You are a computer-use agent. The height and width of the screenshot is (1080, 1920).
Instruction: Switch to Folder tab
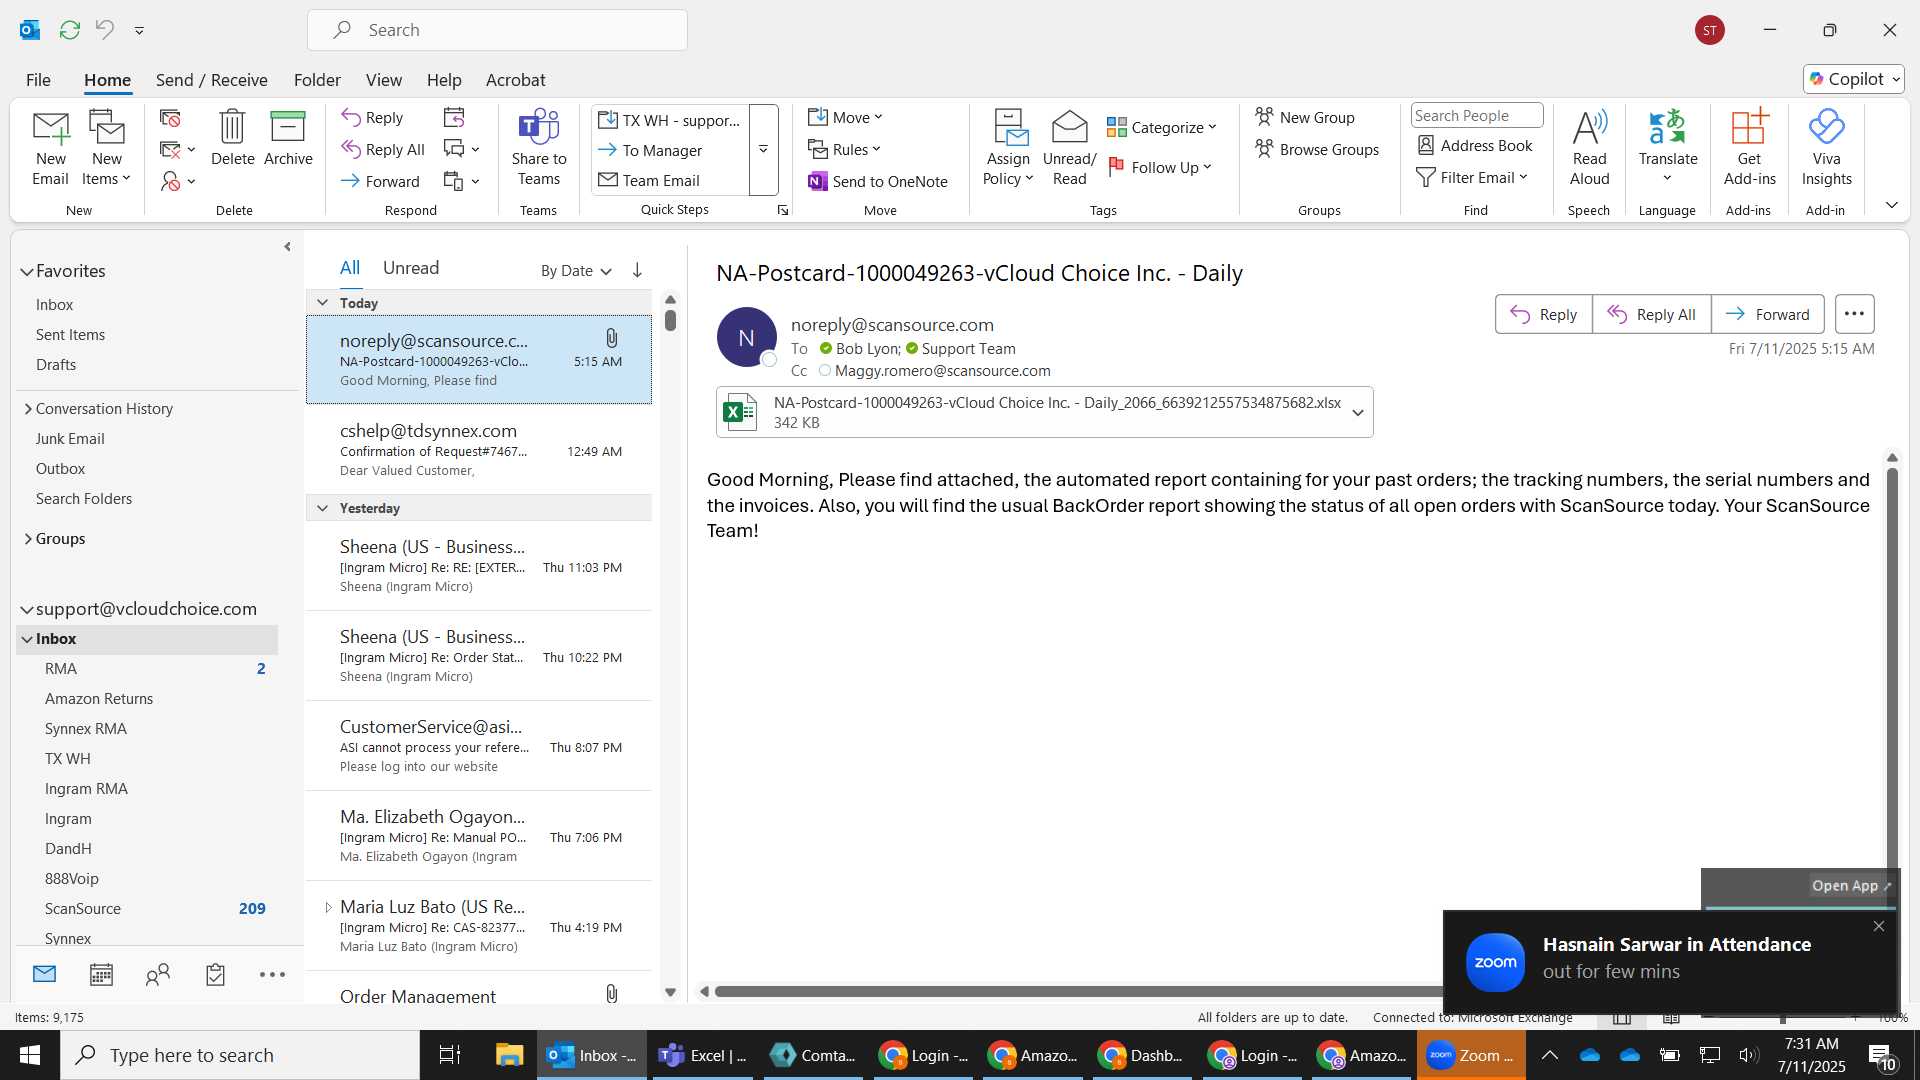click(317, 80)
